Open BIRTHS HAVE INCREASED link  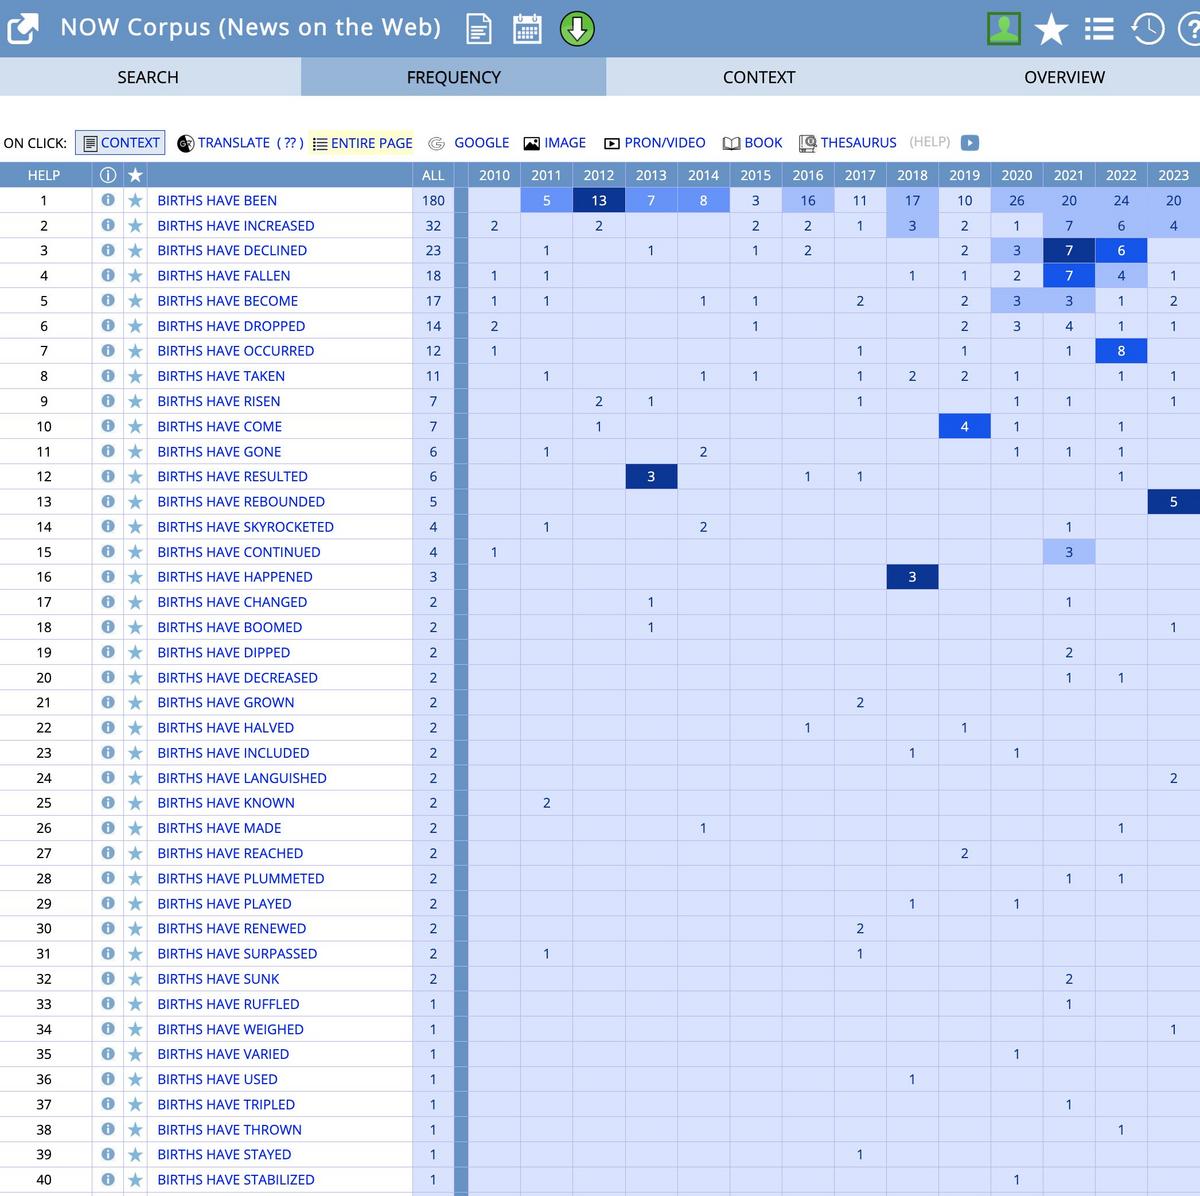coord(236,226)
